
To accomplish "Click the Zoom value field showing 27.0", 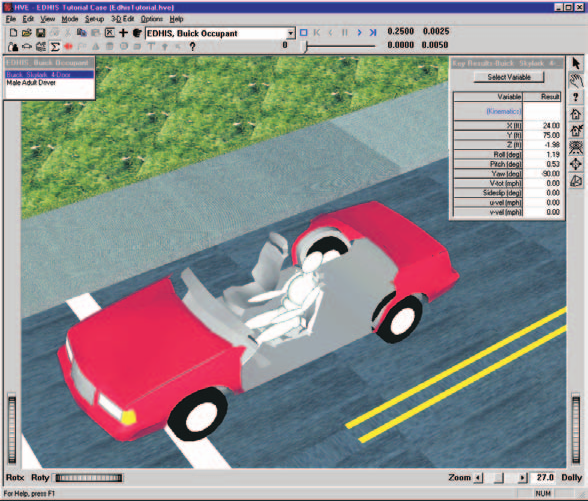I will pos(544,478).
